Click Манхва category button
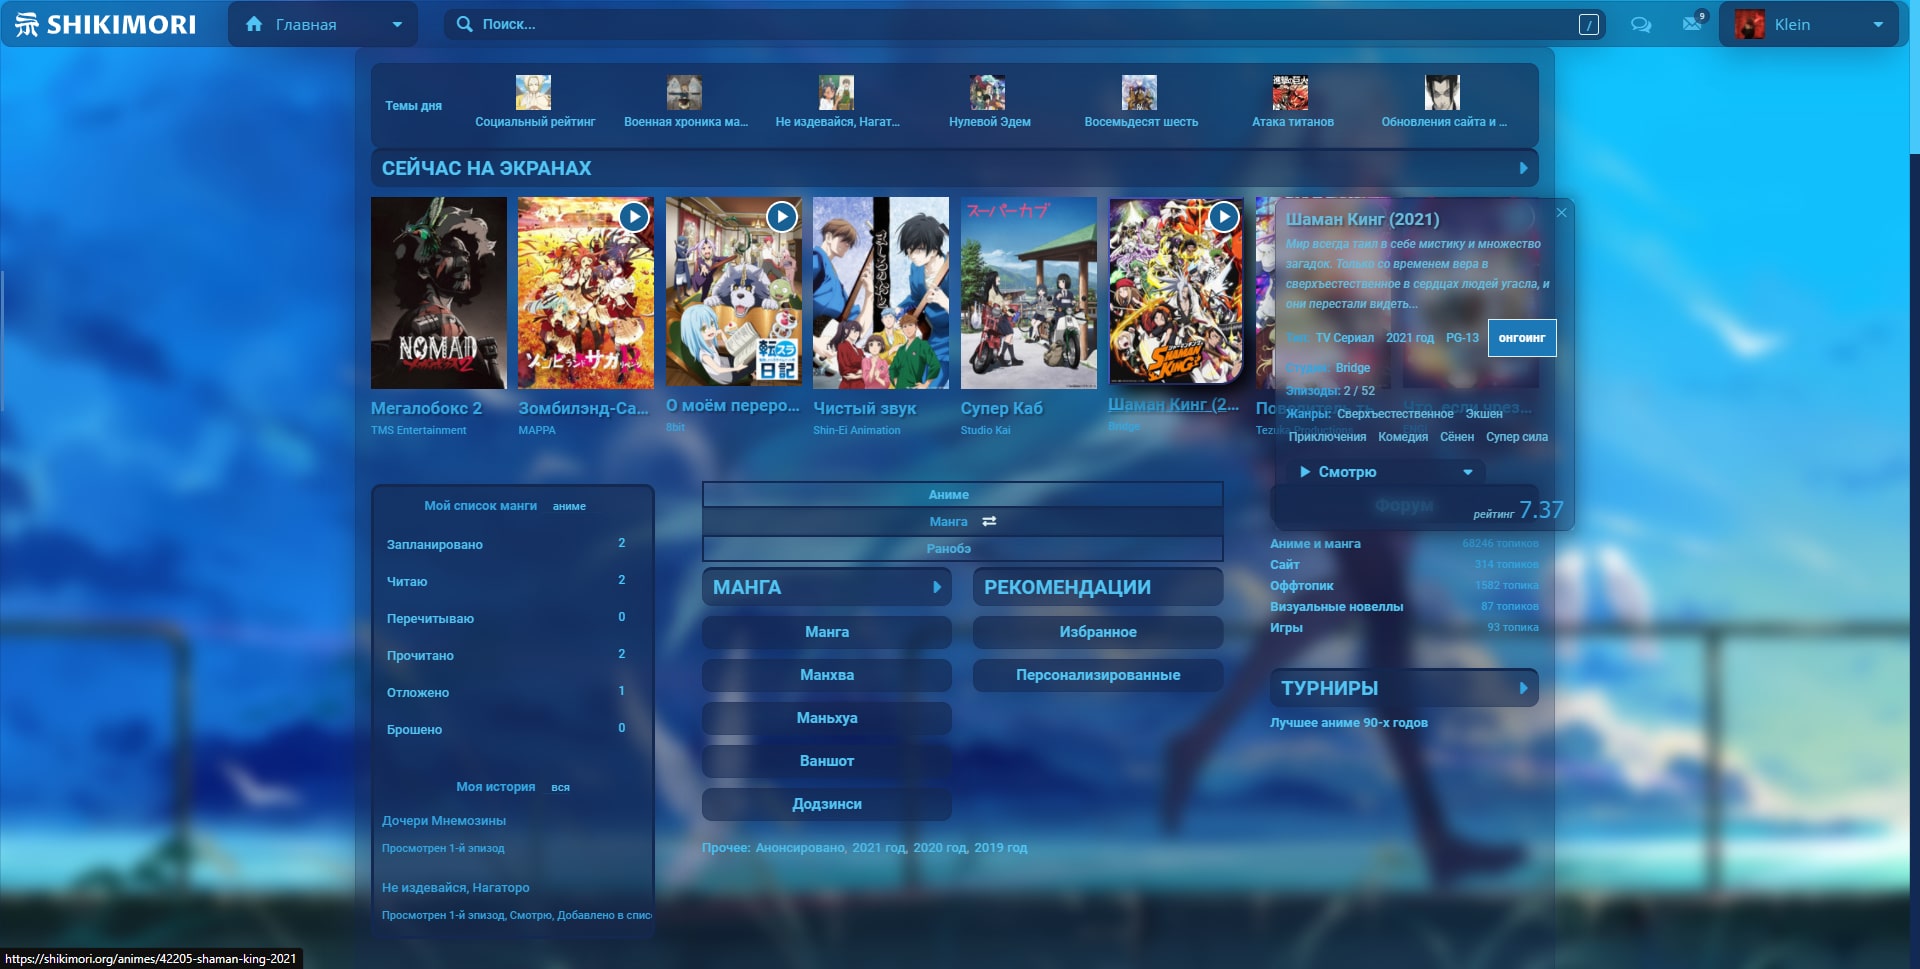 [827, 675]
